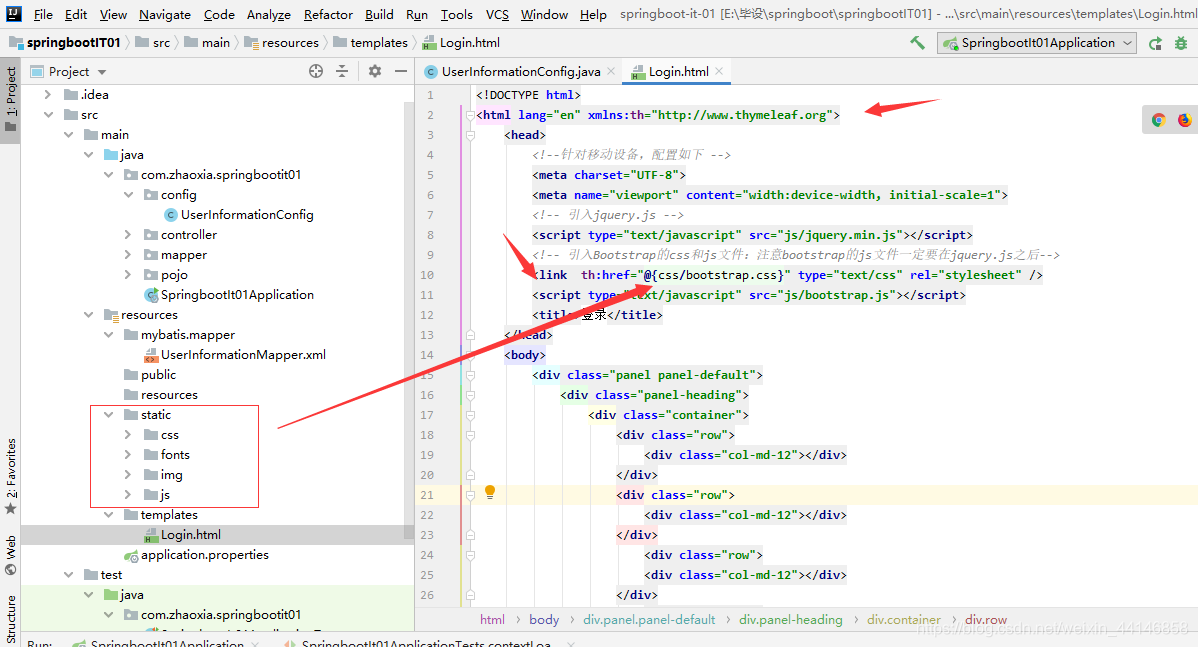This screenshot has height=647, width=1198.
Task: Expand the pojo package
Action: tap(128, 274)
